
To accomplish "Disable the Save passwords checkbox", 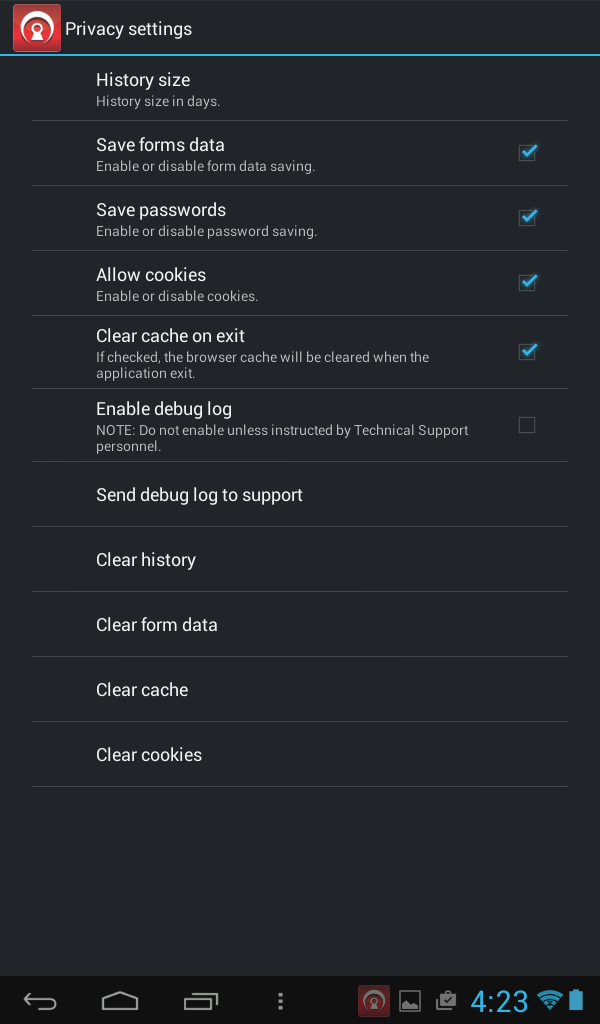I will tap(527, 218).
